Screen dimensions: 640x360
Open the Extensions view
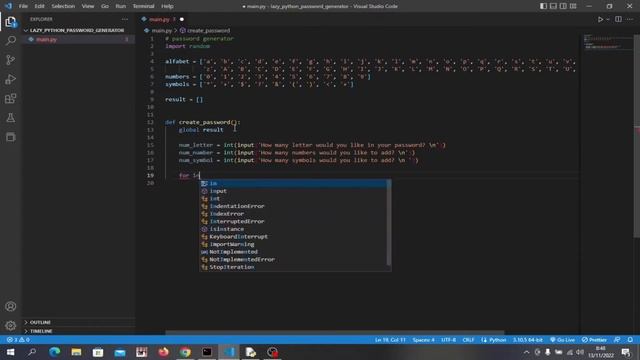click(x=11, y=98)
